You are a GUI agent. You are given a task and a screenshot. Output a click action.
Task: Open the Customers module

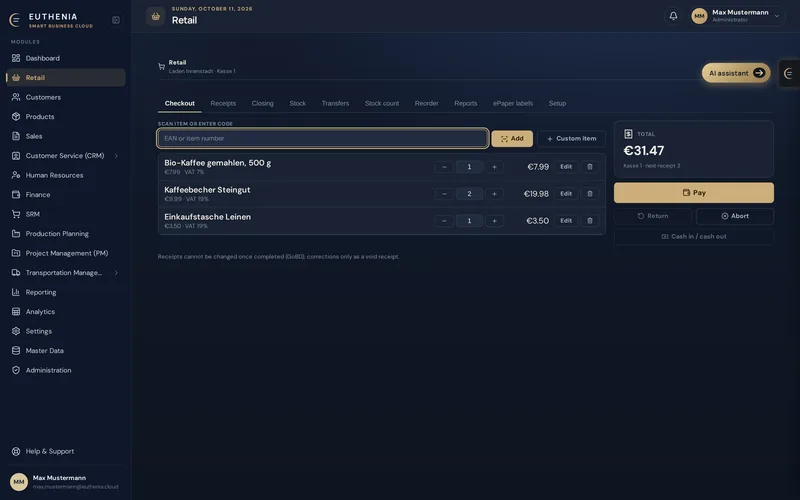pos(65,97)
